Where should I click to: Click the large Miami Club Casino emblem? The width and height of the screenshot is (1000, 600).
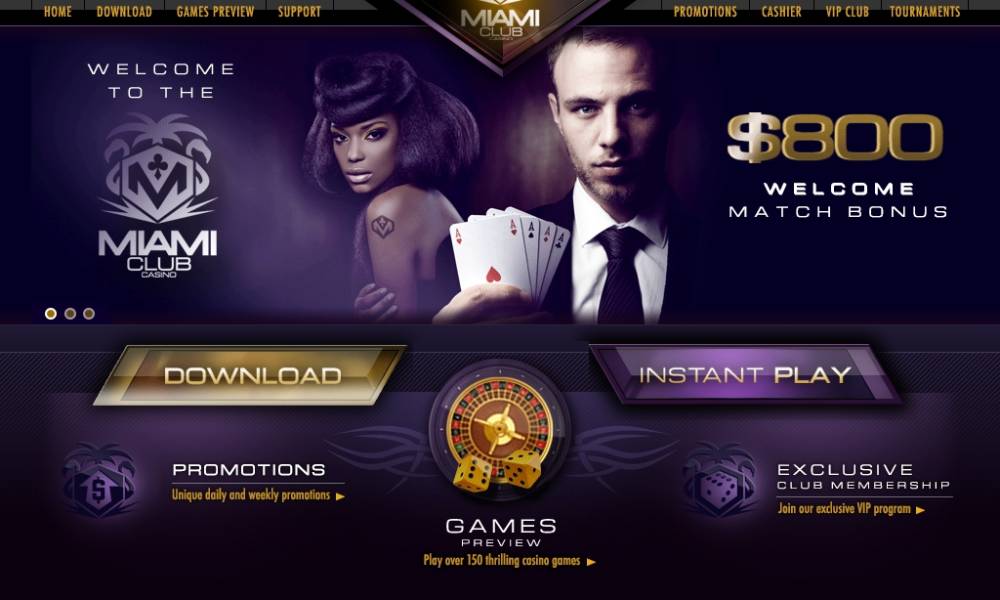158,196
